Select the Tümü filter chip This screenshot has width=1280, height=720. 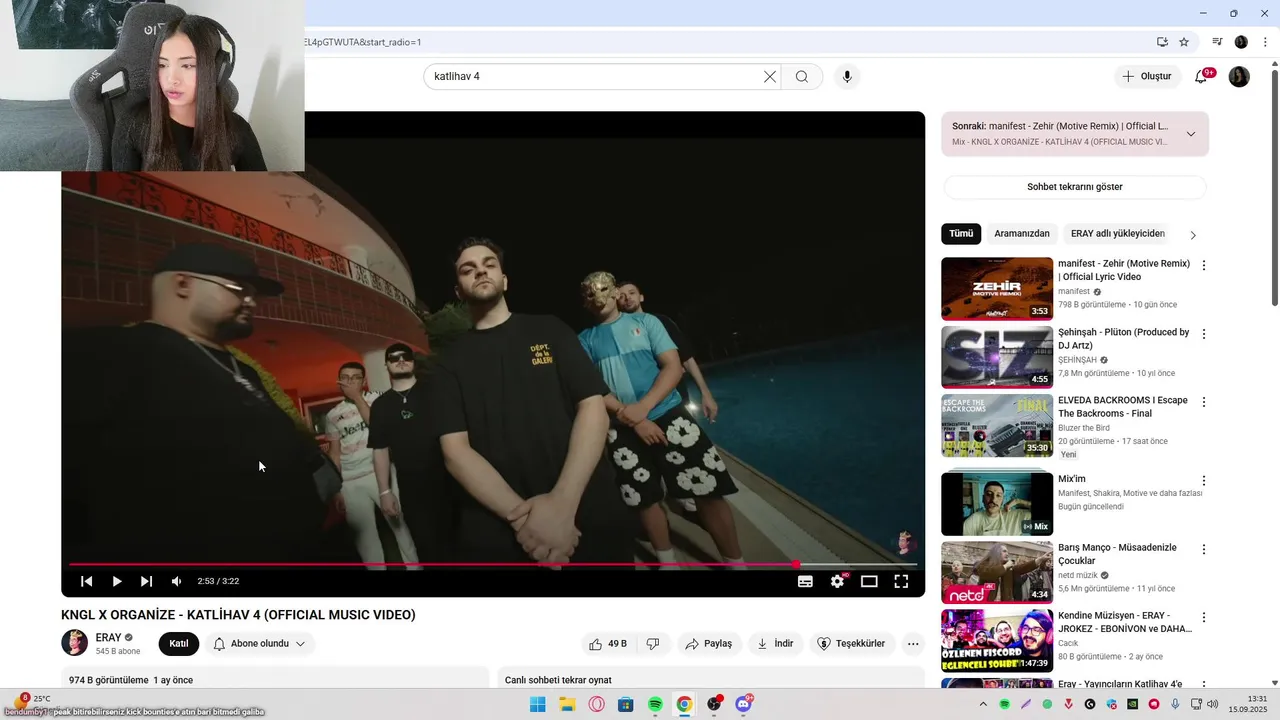[961, 234]
